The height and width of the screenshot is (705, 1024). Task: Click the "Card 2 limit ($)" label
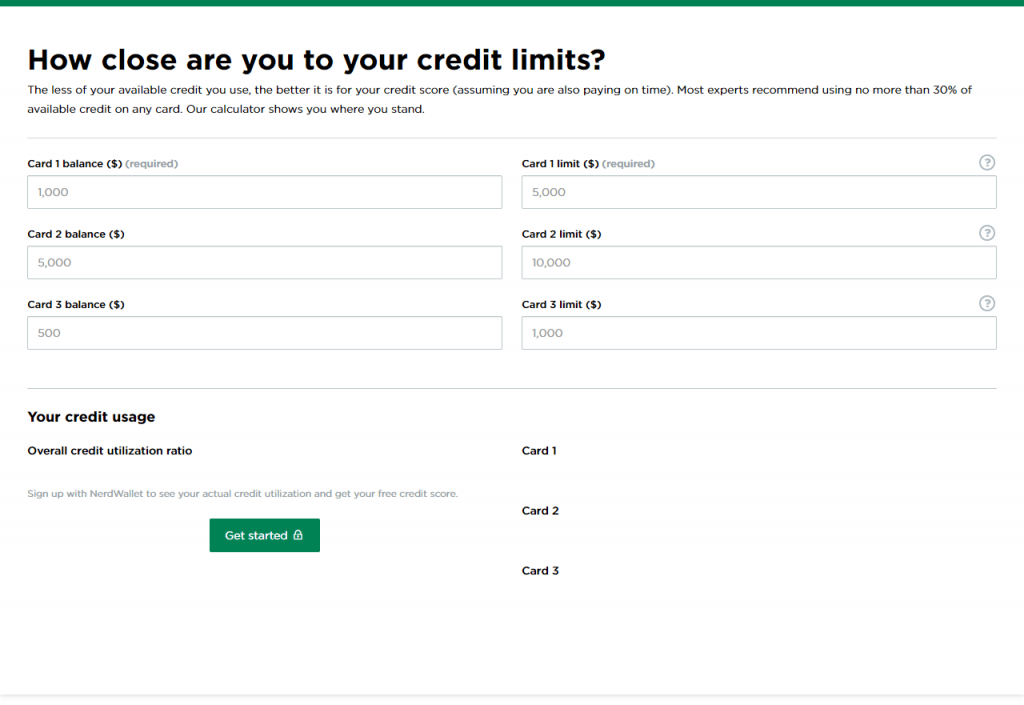(x=561, y=234)
